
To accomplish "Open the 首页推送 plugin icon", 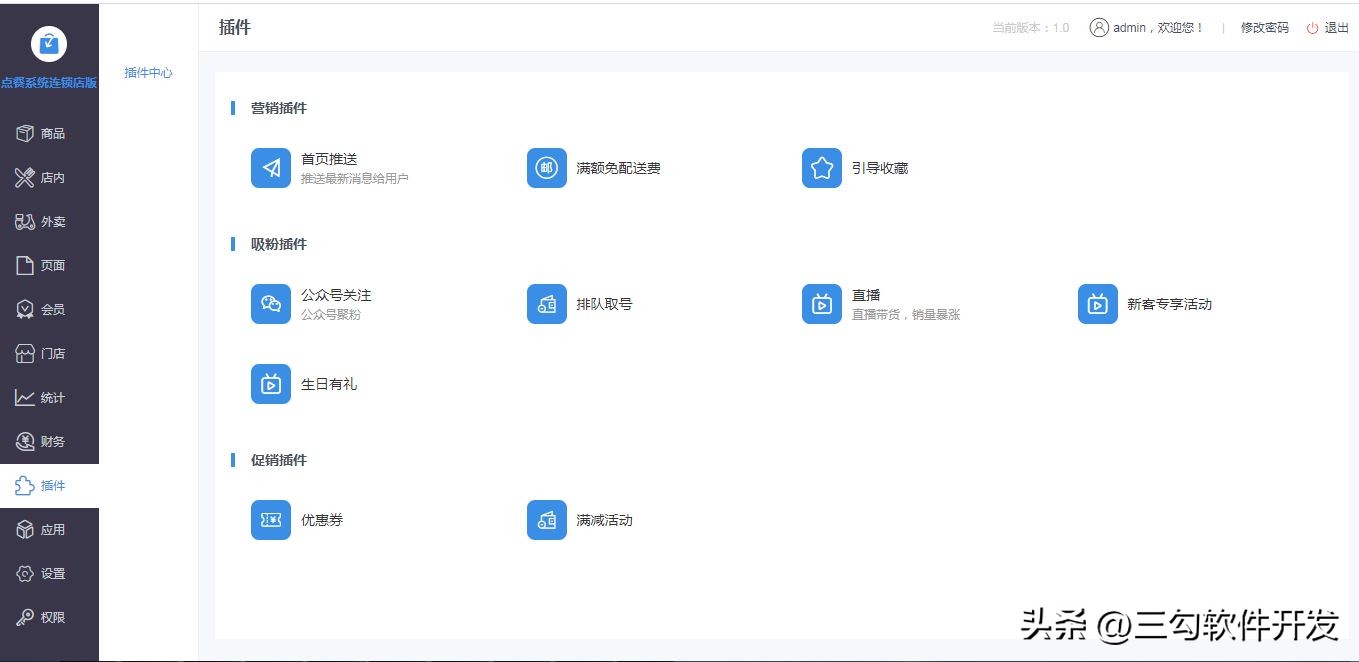I will 270,167.
